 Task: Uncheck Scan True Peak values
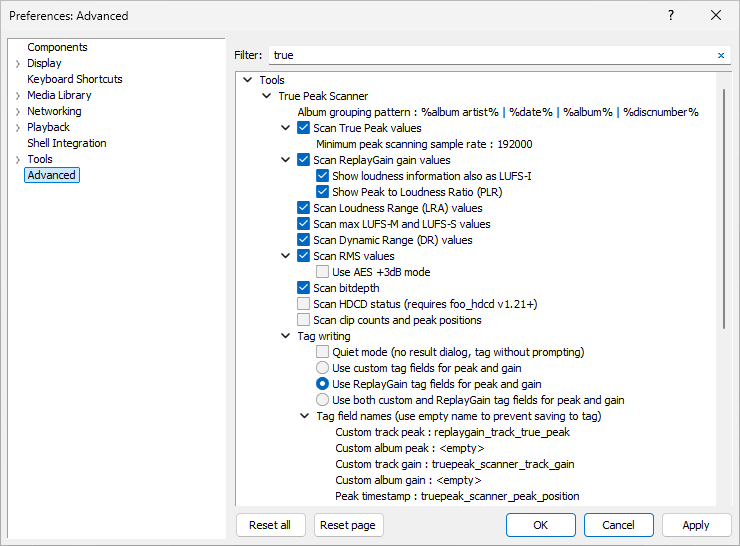click(x=304, y=128)
